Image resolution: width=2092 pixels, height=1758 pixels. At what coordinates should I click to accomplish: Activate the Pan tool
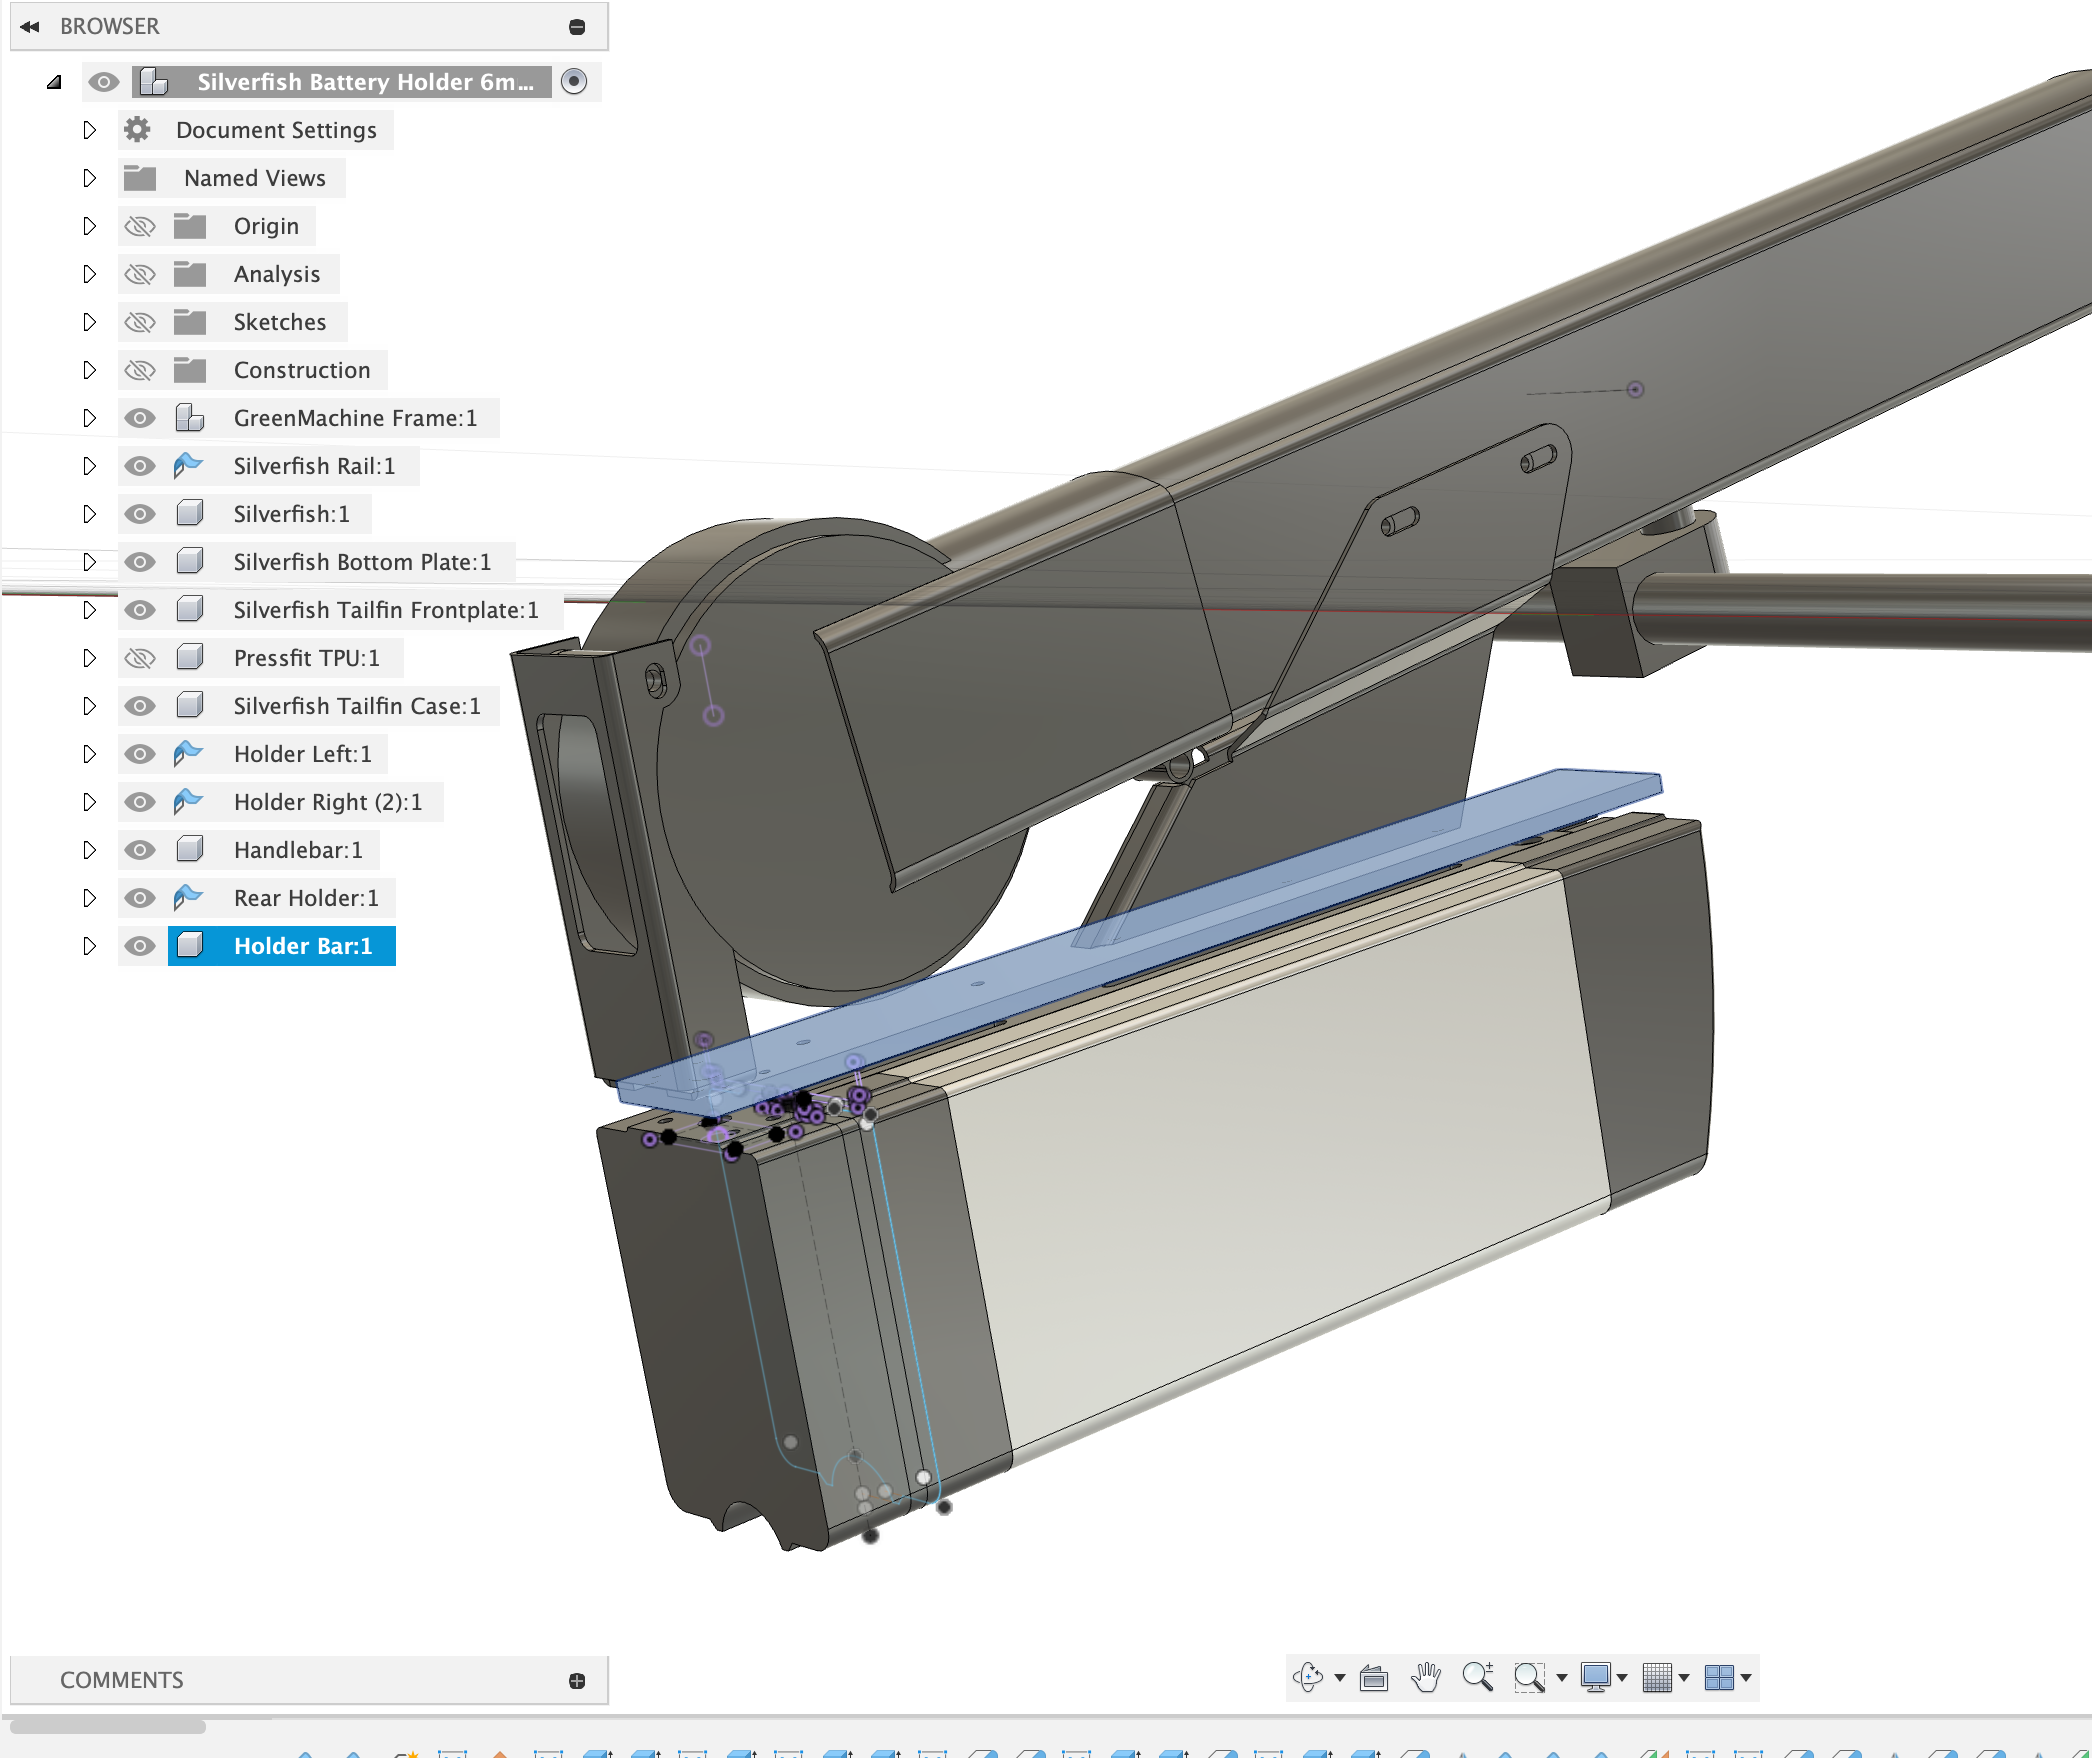pos(1425,1677)
